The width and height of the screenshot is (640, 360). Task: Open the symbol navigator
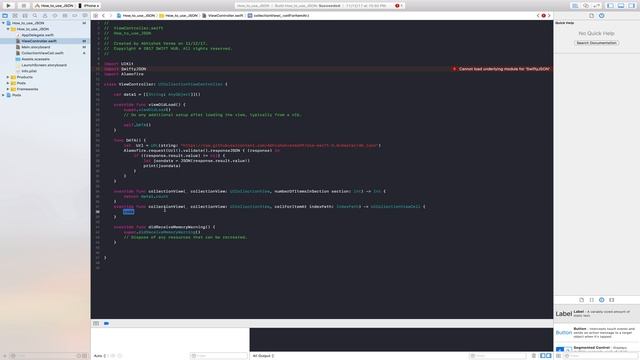tap(25, 16)
